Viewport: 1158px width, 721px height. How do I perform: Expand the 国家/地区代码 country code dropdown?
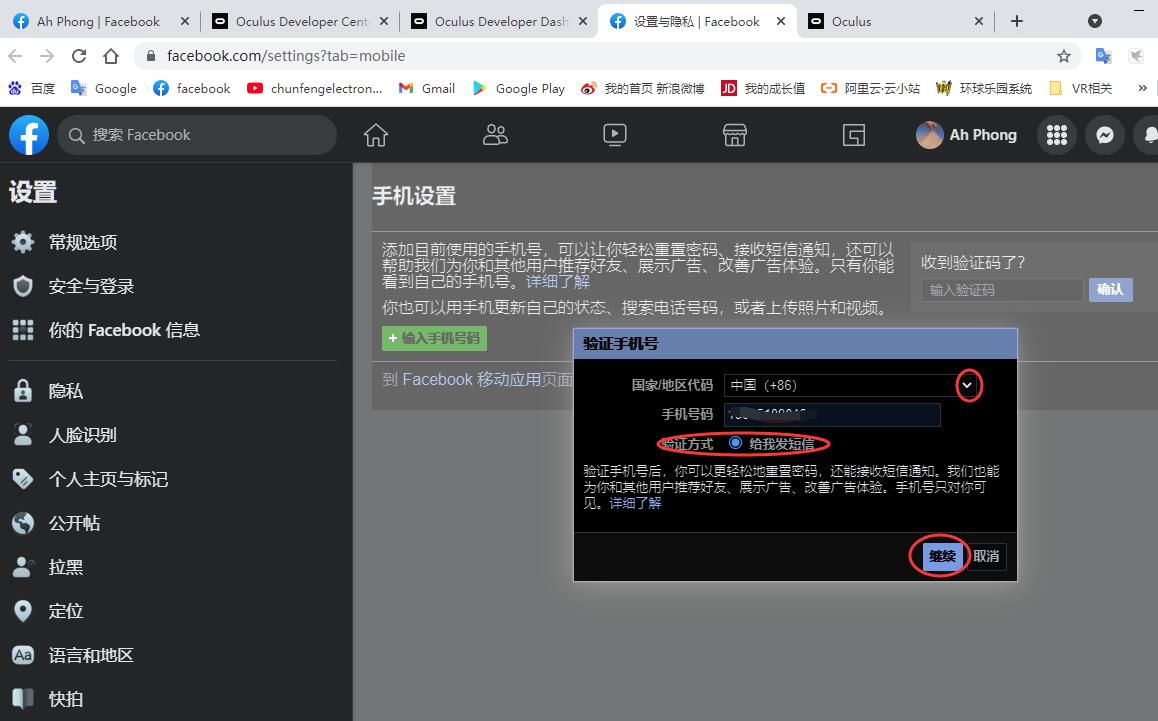pyautogui.click(x=967, y=385)
